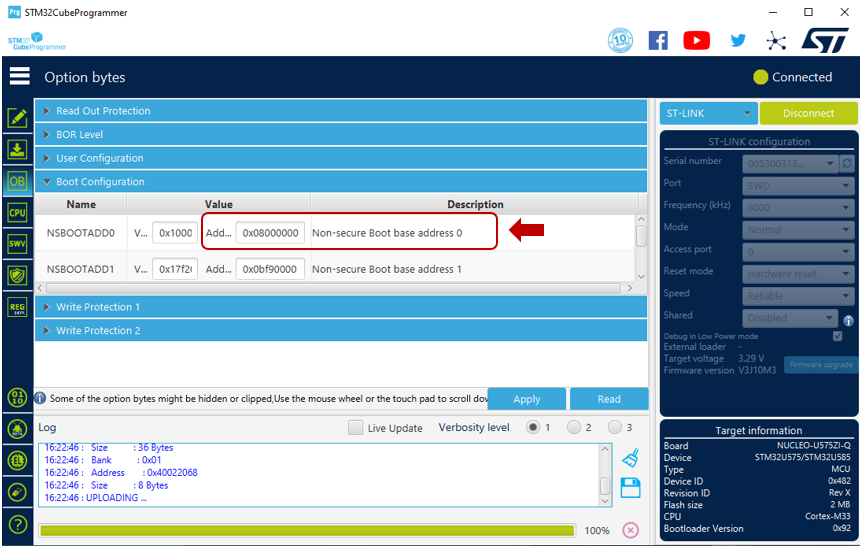This screenshot has width=860, height=547.
Task: Click the ST logo
Action: [825, 41]
